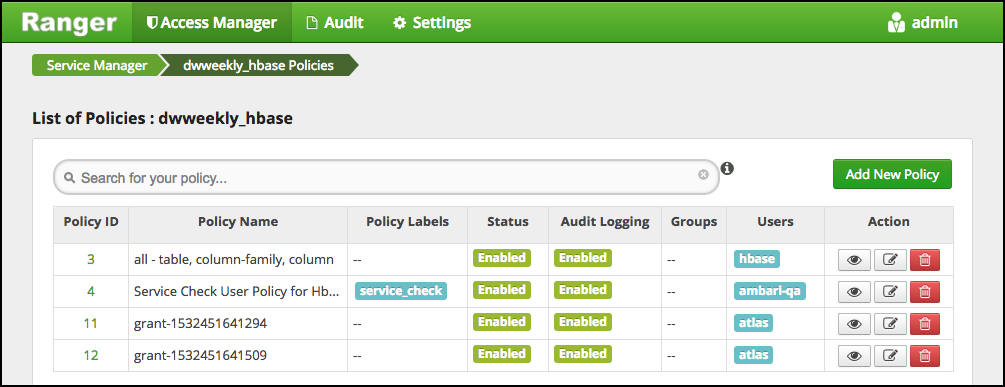Edit the all - table, column-family, column policy
The width and height of the screenshot is (1005, 387).
click(x=890, y=260)
